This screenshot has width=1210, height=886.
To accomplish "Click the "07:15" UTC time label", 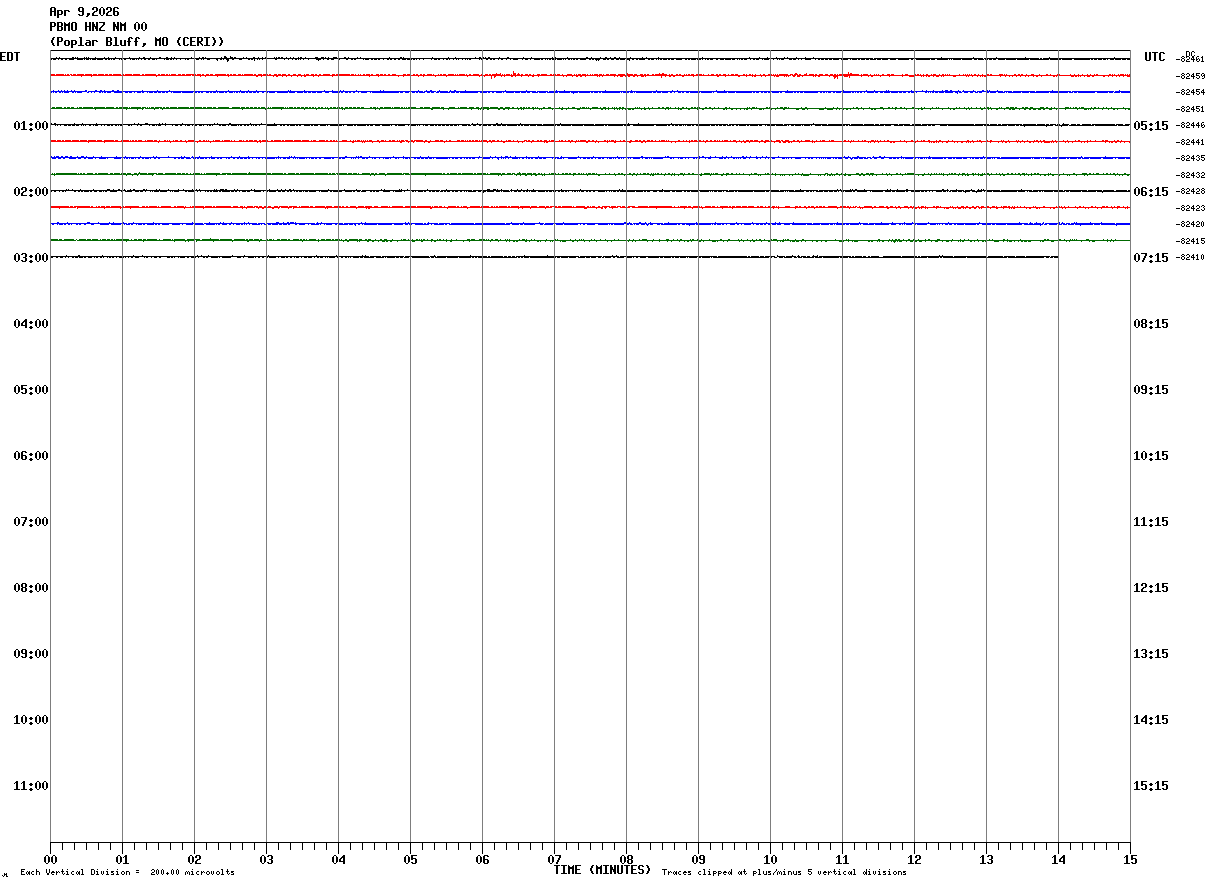I will 1151,258.
